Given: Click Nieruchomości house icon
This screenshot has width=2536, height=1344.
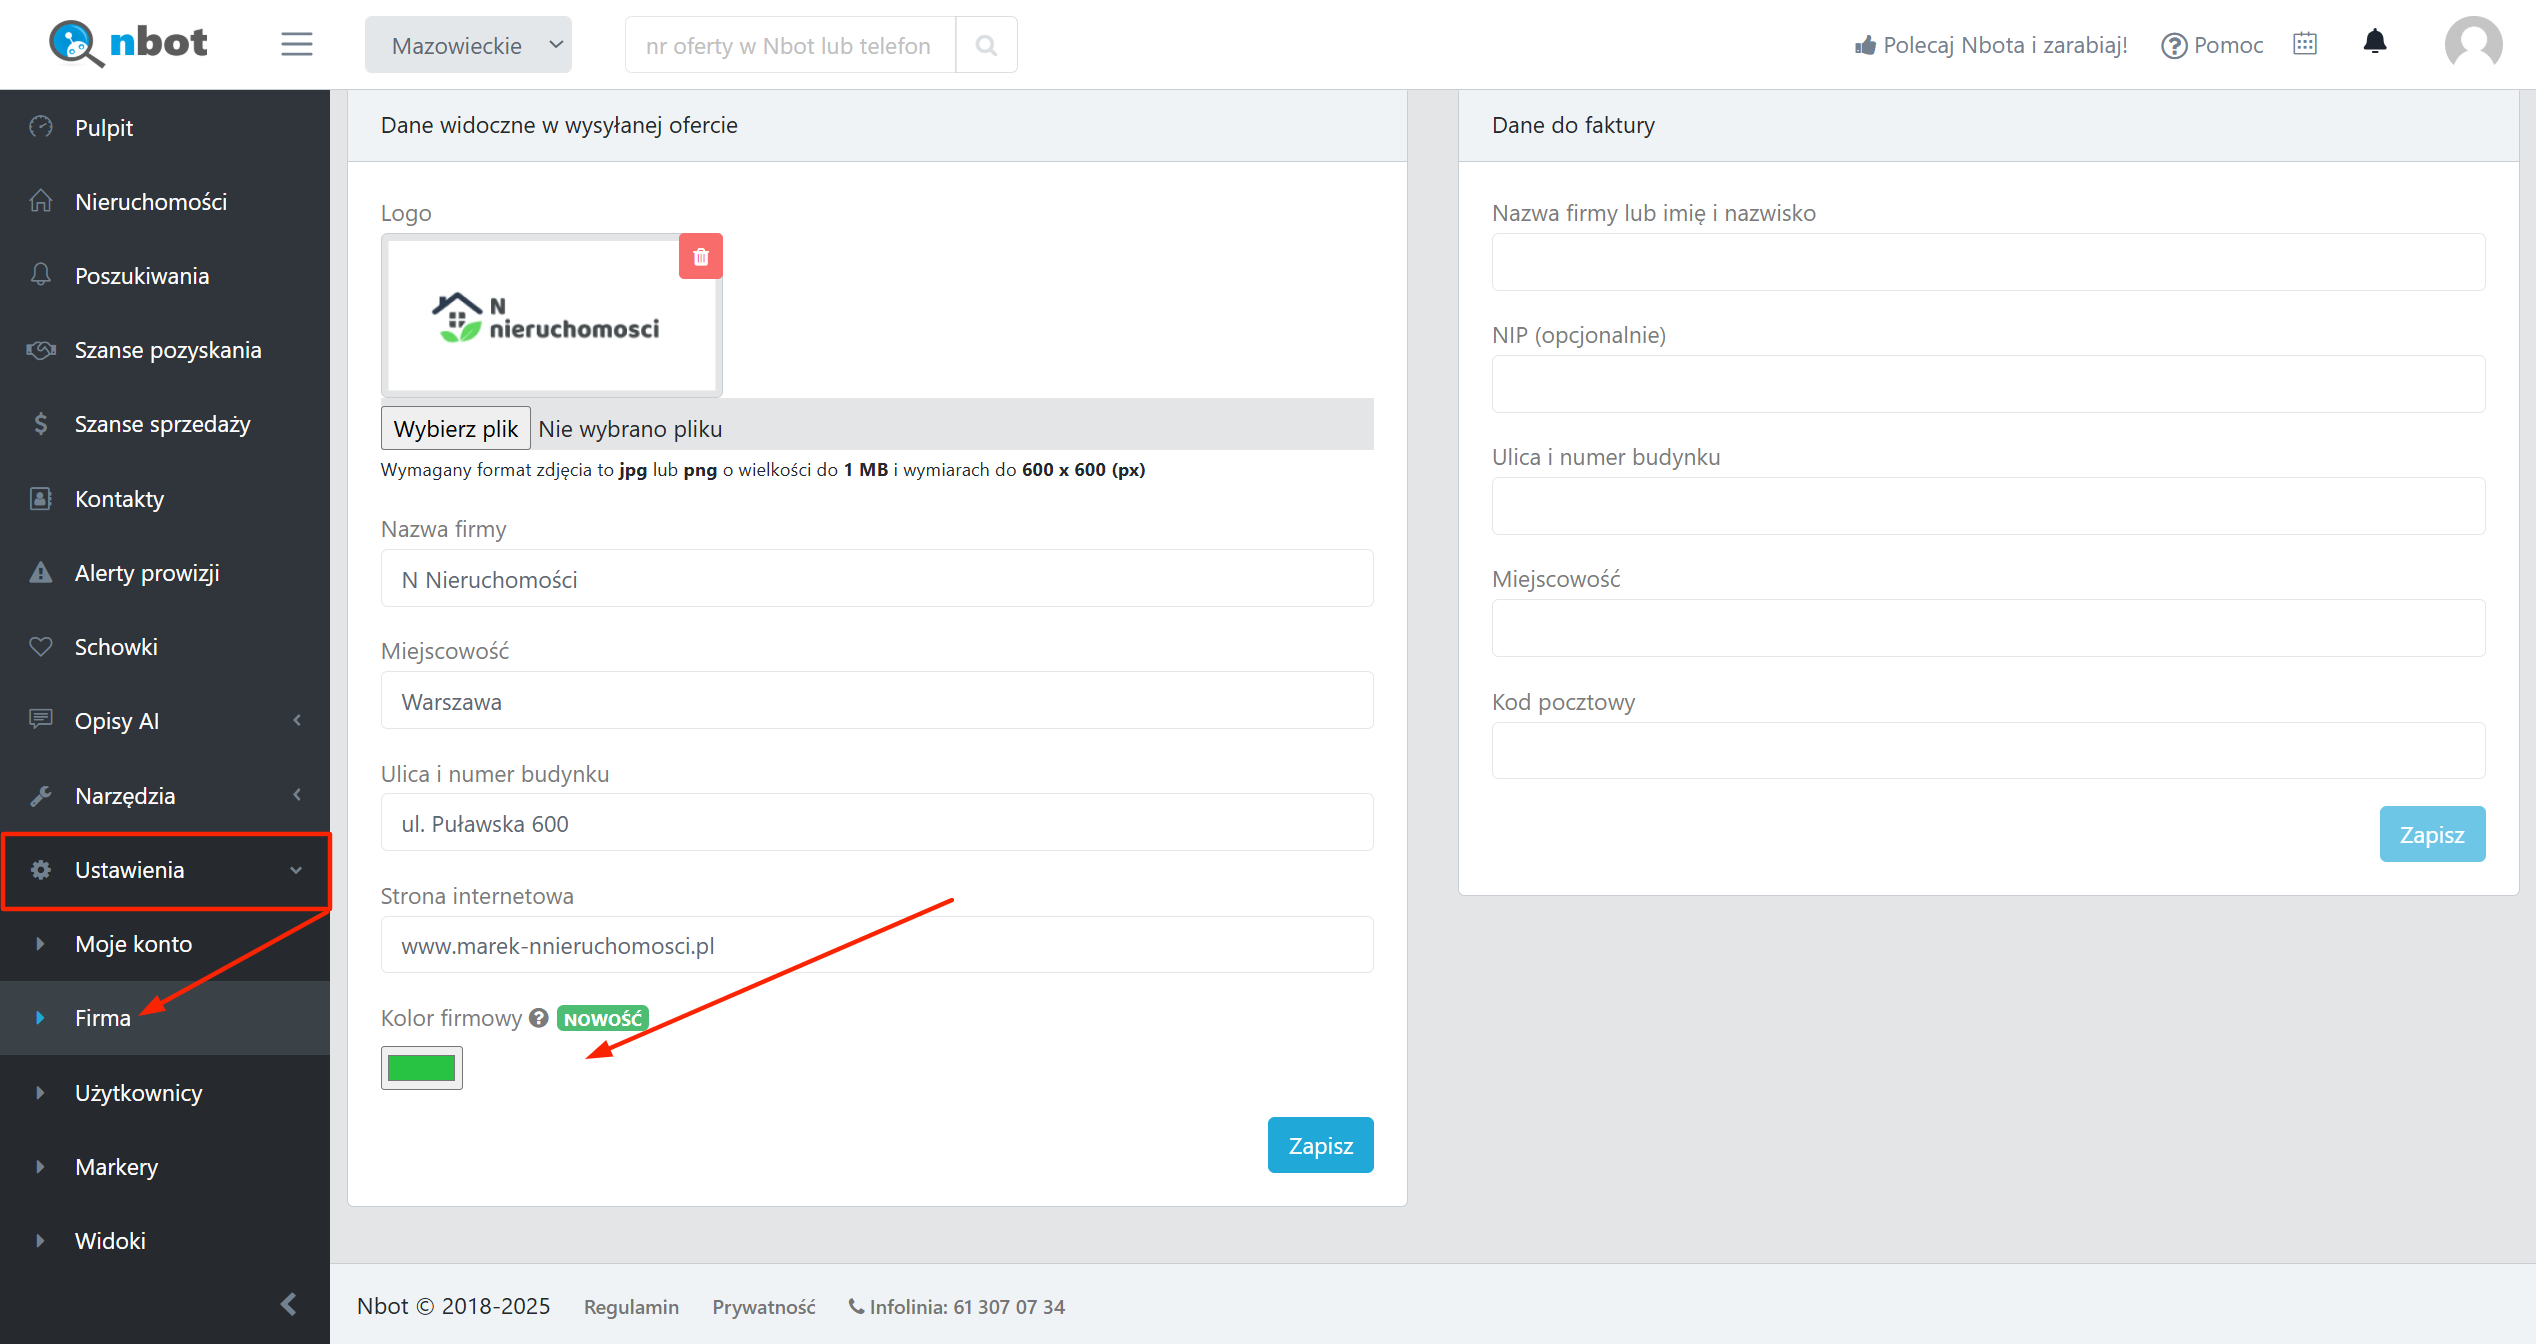Looking at the screenshot, I should click(x=41, y=201).
